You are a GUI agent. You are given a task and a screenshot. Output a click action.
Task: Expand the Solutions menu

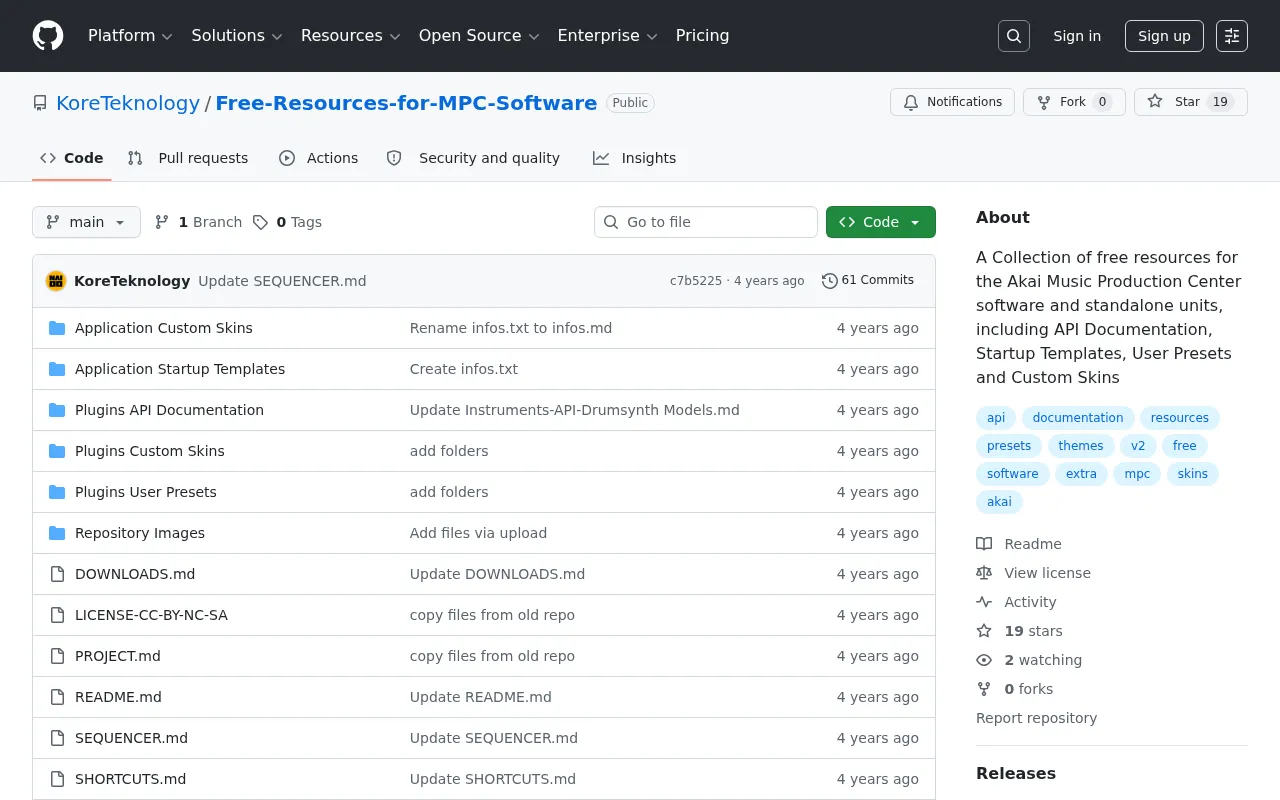237,36
